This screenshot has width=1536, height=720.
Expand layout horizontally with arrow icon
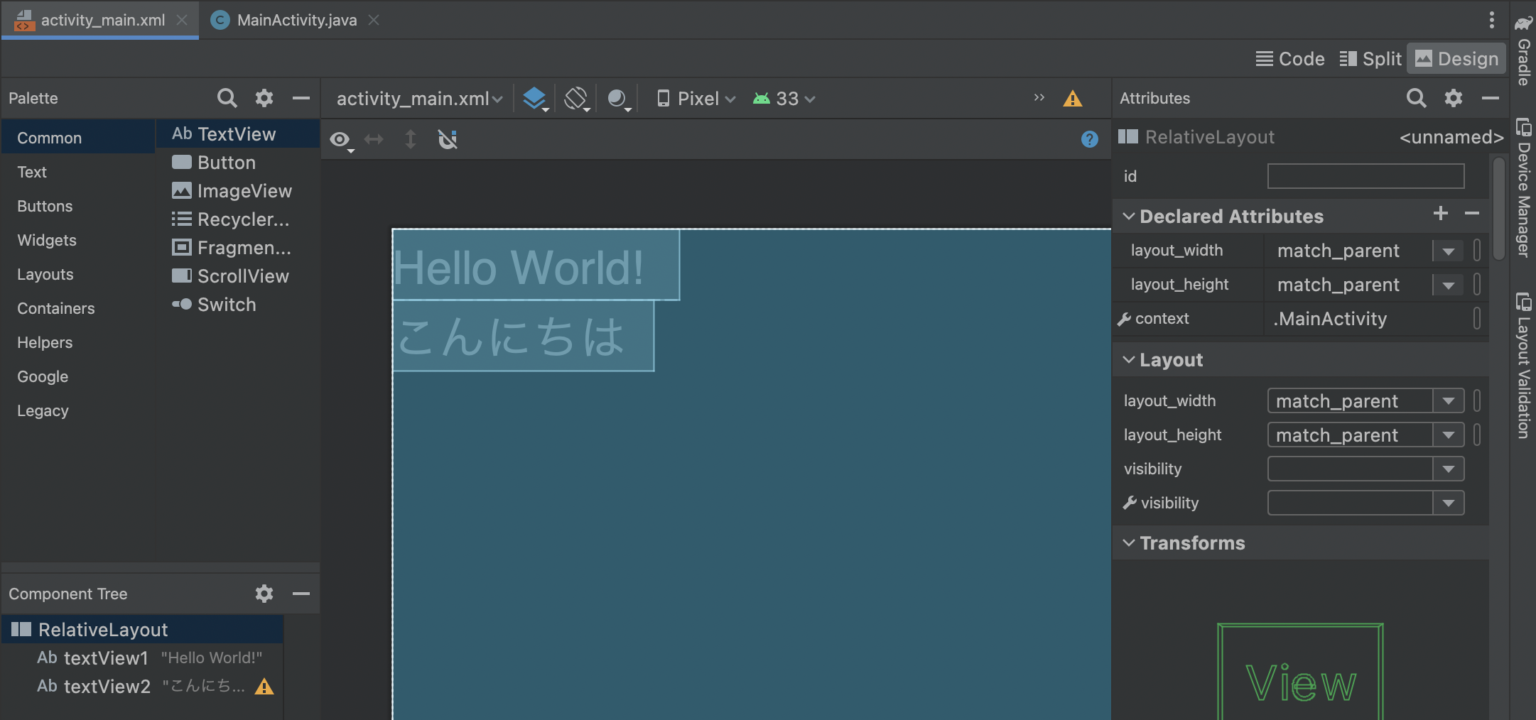pyautogui.click(x=374, y=139)
